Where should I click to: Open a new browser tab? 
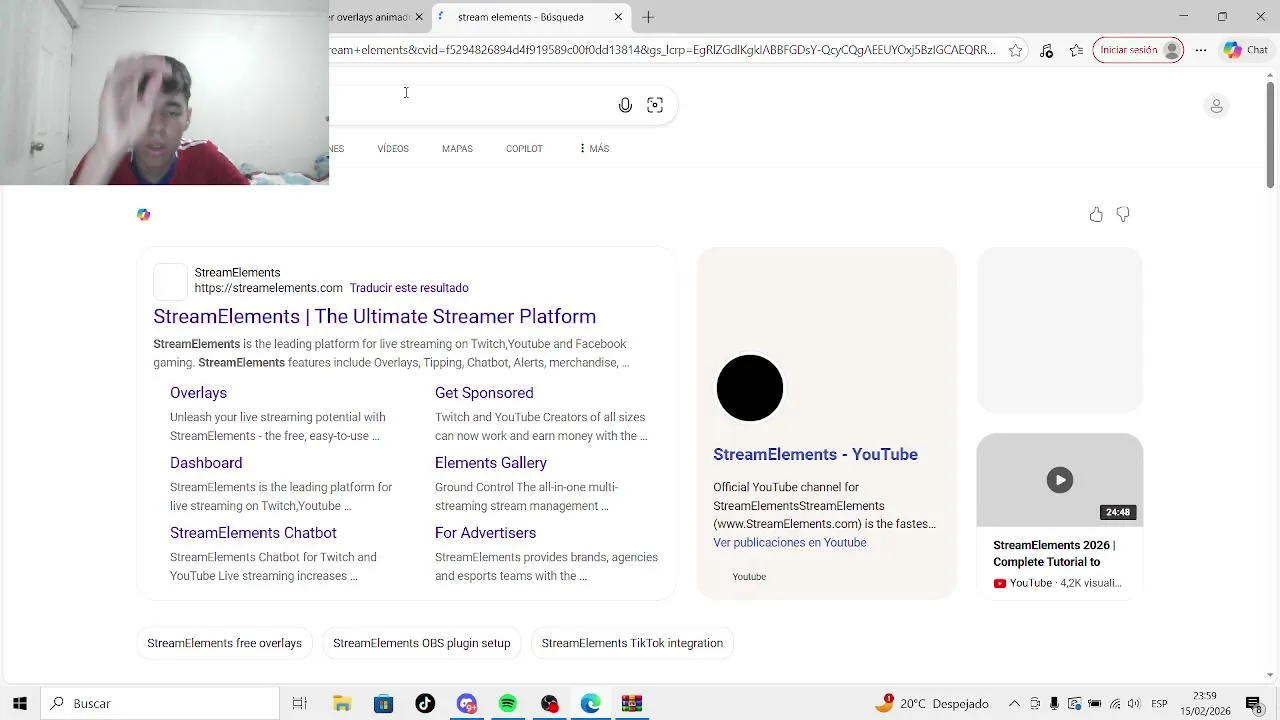[648, 17]
